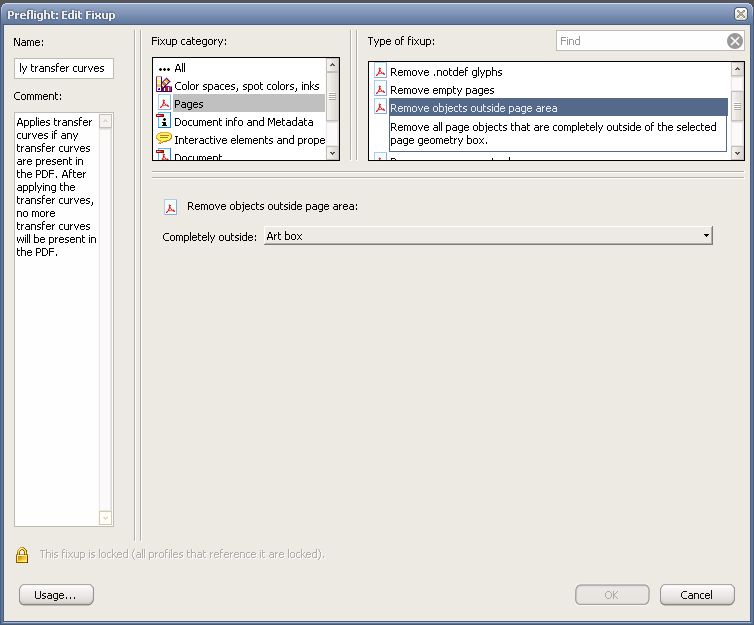Clear the Find field with X icon
This screenshot has height=625, width=754.
pos(734,41)
